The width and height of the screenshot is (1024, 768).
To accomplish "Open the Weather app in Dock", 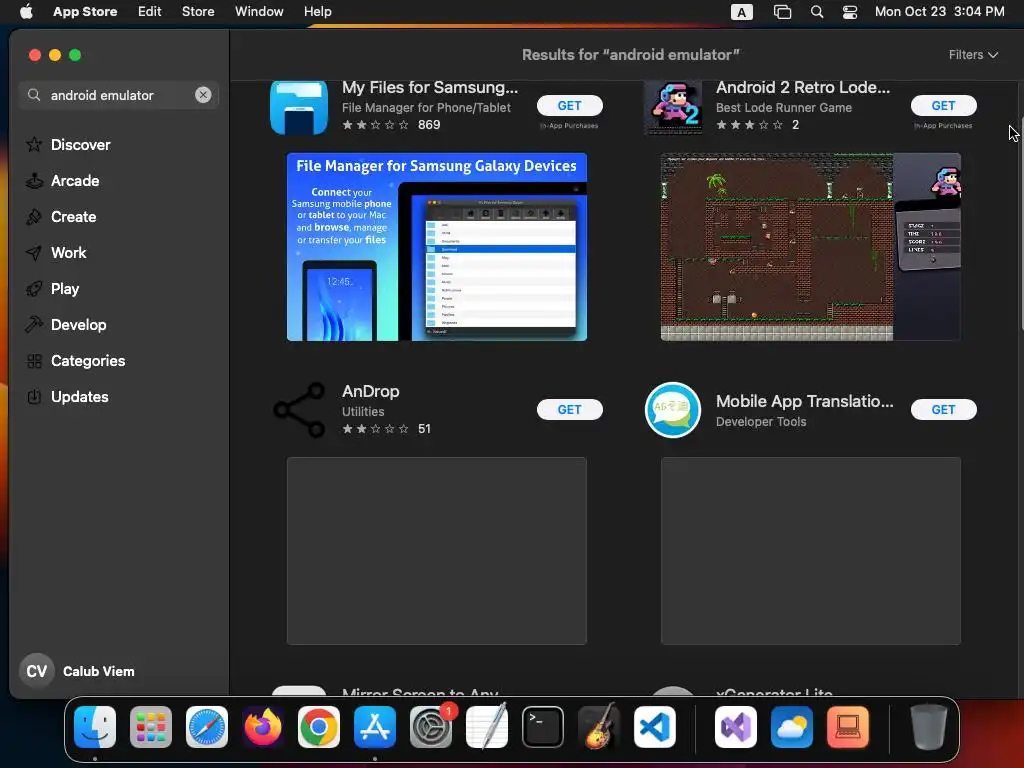I will pyautogui.click(x=792, y=726).
